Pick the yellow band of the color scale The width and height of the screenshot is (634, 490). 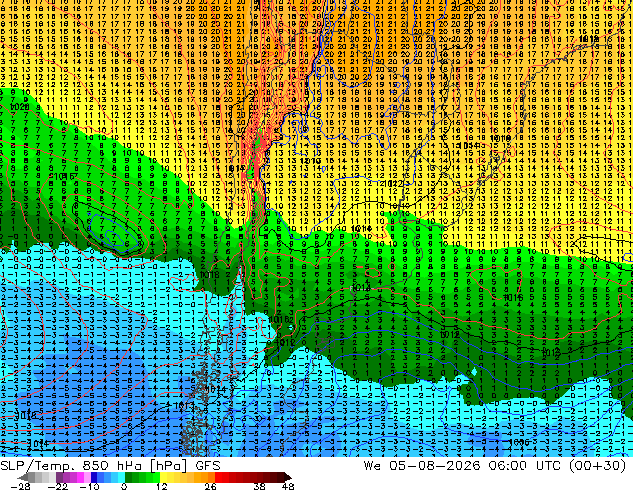point(170,477)
